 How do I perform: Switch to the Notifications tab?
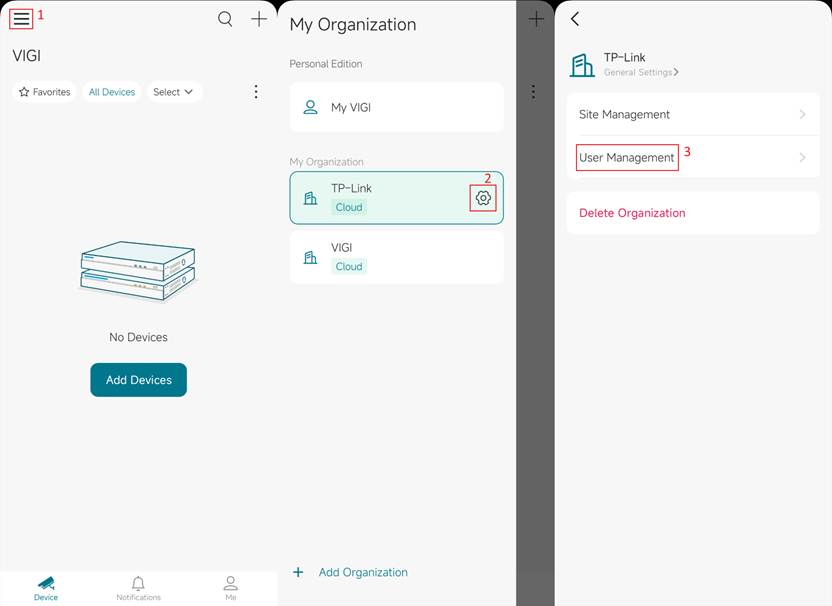click(138, 588)
